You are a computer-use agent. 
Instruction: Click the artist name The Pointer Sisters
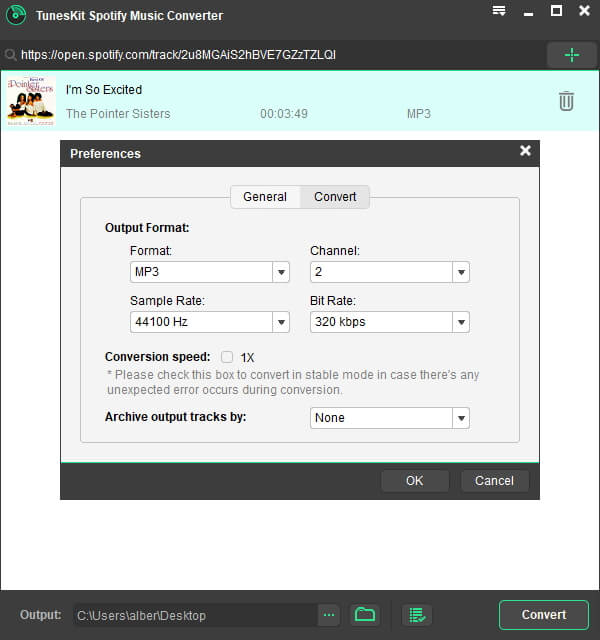pos(118,114)
